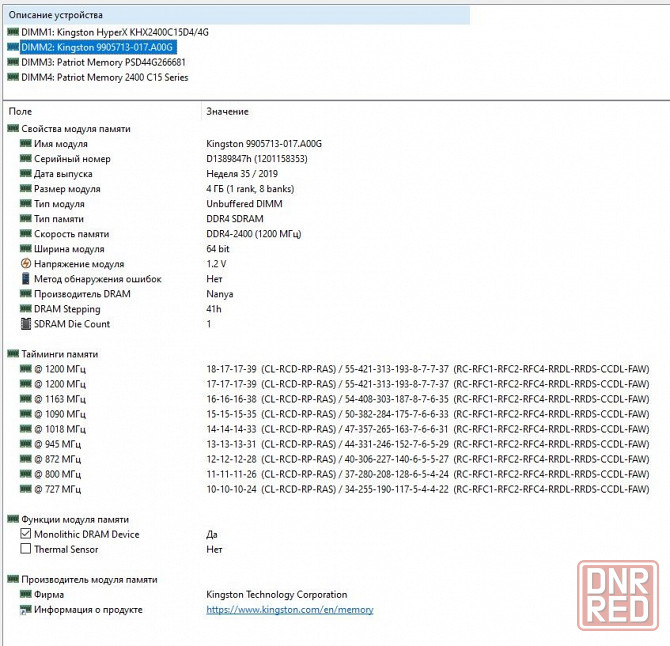
Task: Click the icon next to Скорость памяти
Action: [x=26, y=233]
